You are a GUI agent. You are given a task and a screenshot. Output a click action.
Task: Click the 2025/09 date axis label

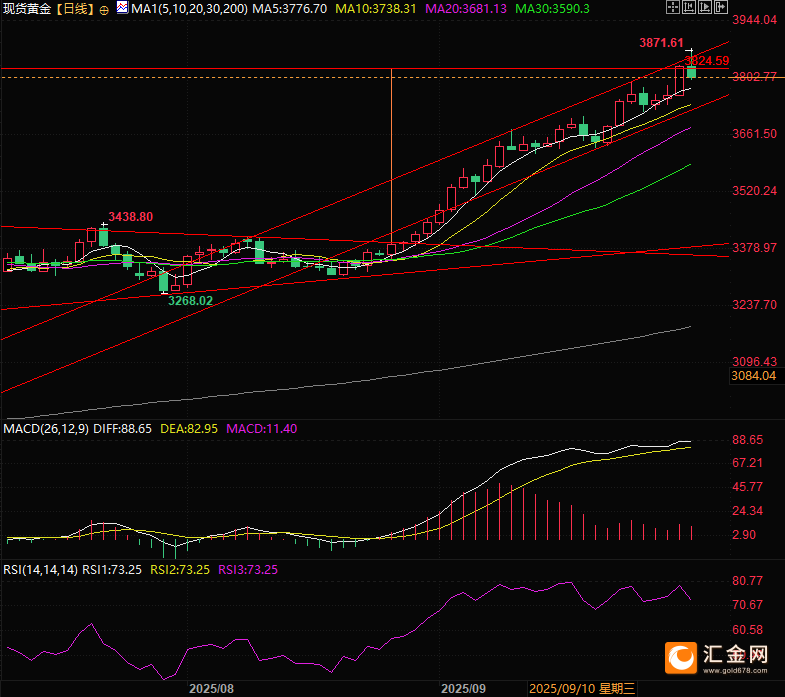pyautogui.click(x=463, y=688)
